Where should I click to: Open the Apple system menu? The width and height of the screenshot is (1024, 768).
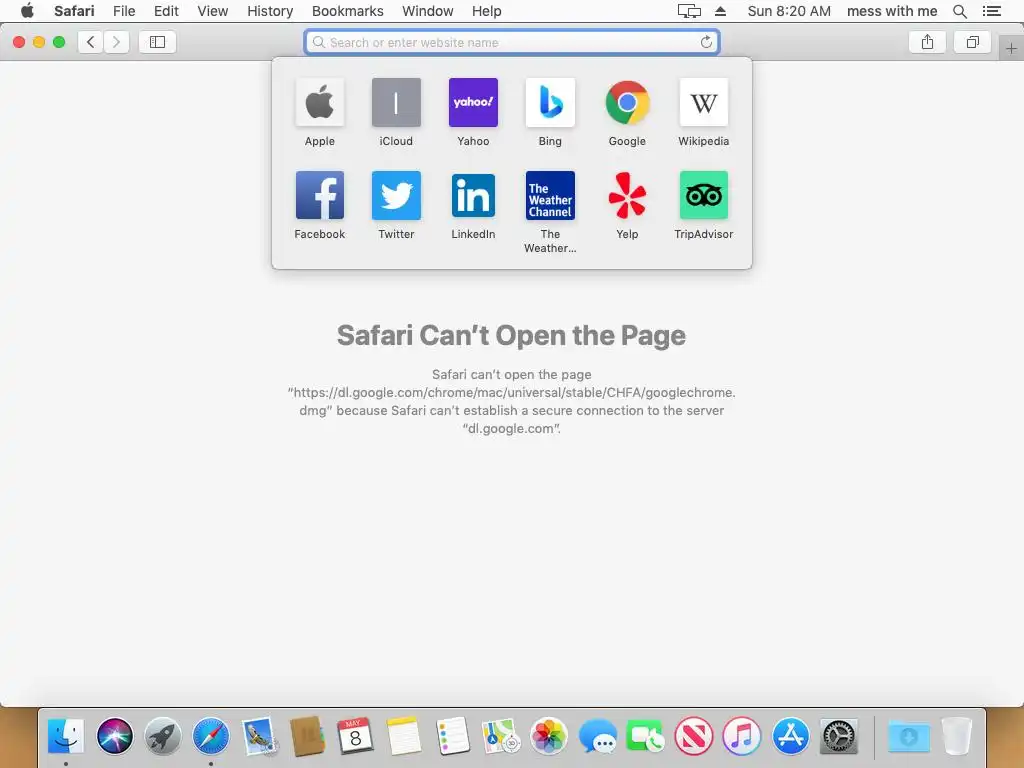point(27,11)
